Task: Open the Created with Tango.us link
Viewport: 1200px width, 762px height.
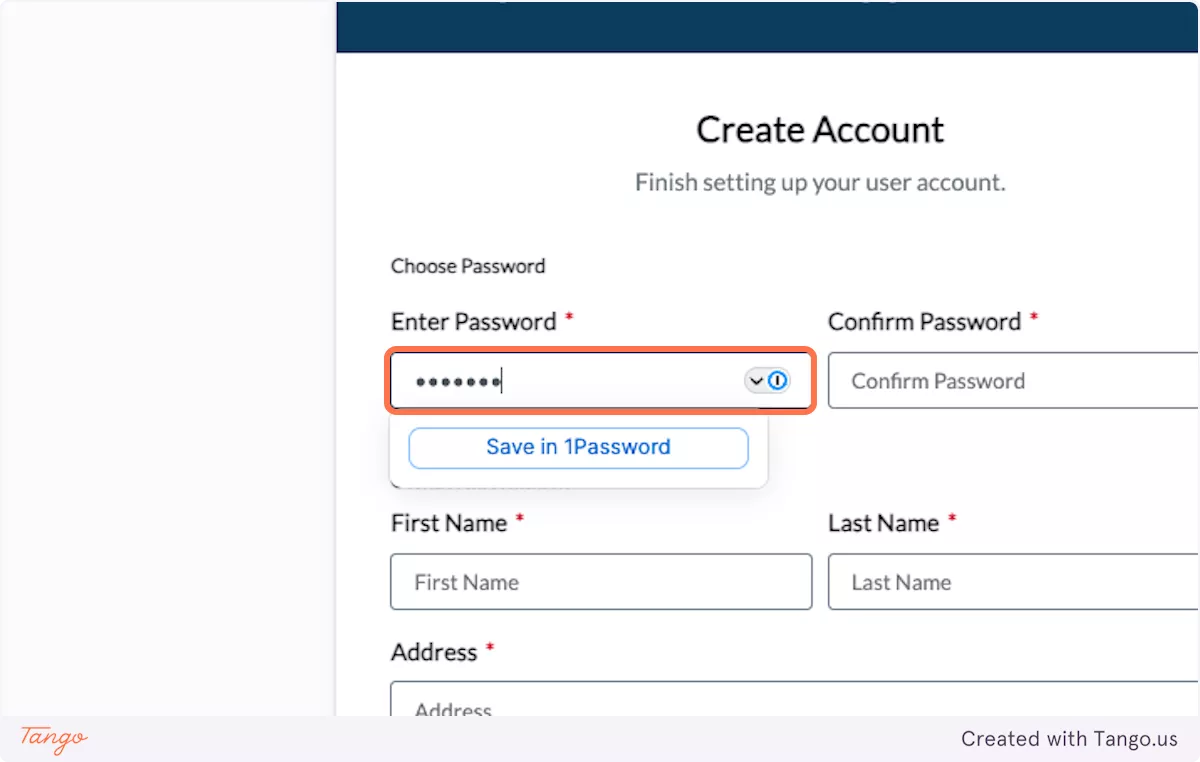Action: (x=1069, y=739)
